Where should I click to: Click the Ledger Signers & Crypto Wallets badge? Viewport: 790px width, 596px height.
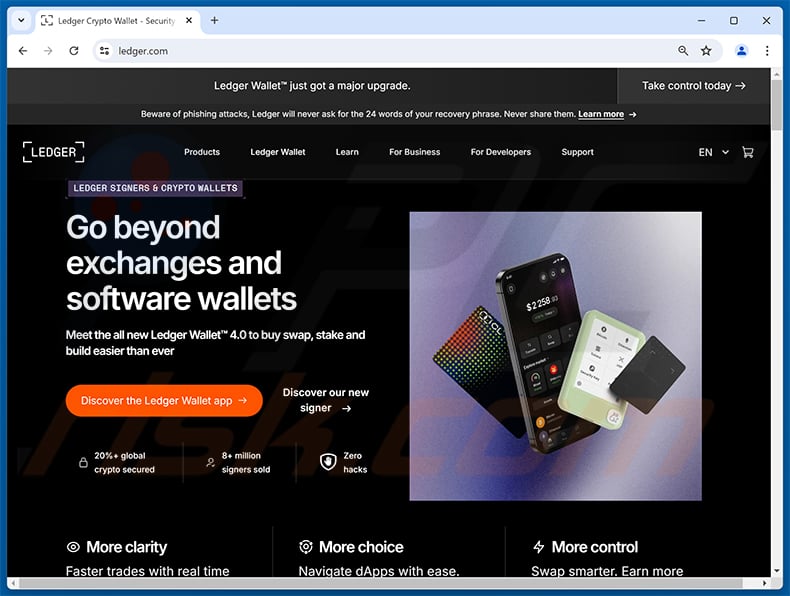point(155,188)
